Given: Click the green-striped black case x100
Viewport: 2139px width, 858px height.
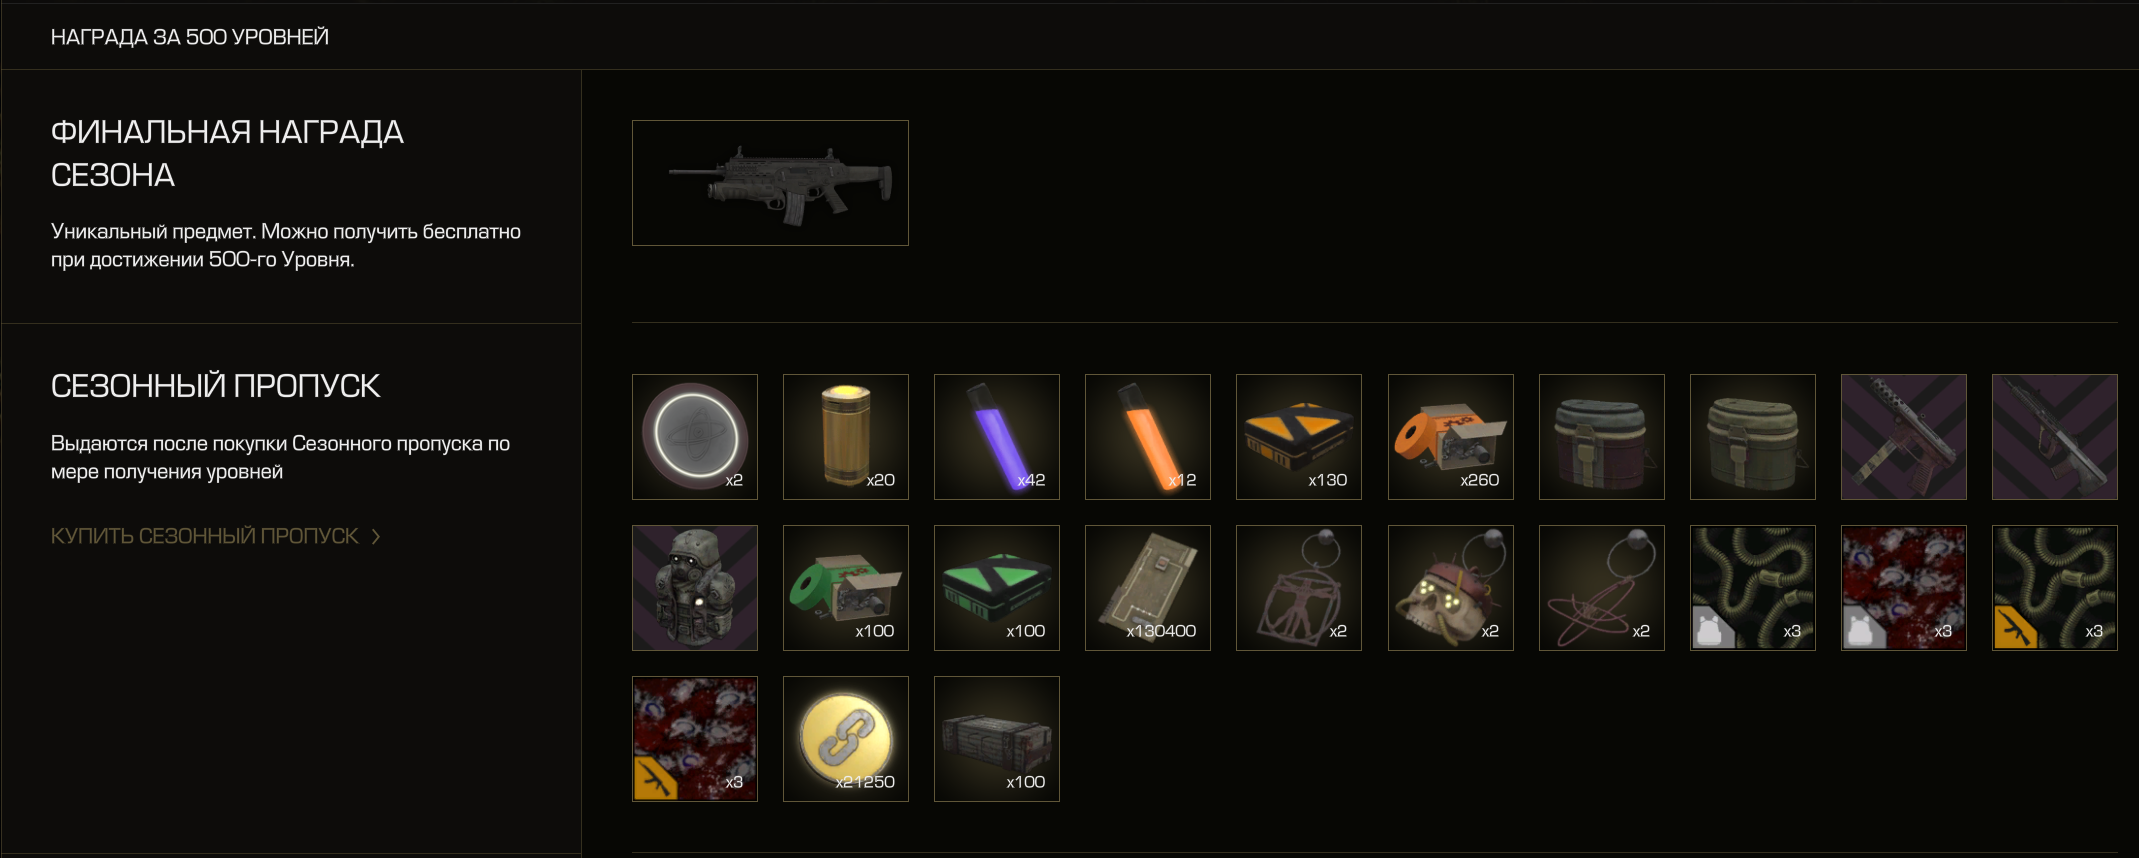Looking at the screenshot, I should tap(997, 588).
